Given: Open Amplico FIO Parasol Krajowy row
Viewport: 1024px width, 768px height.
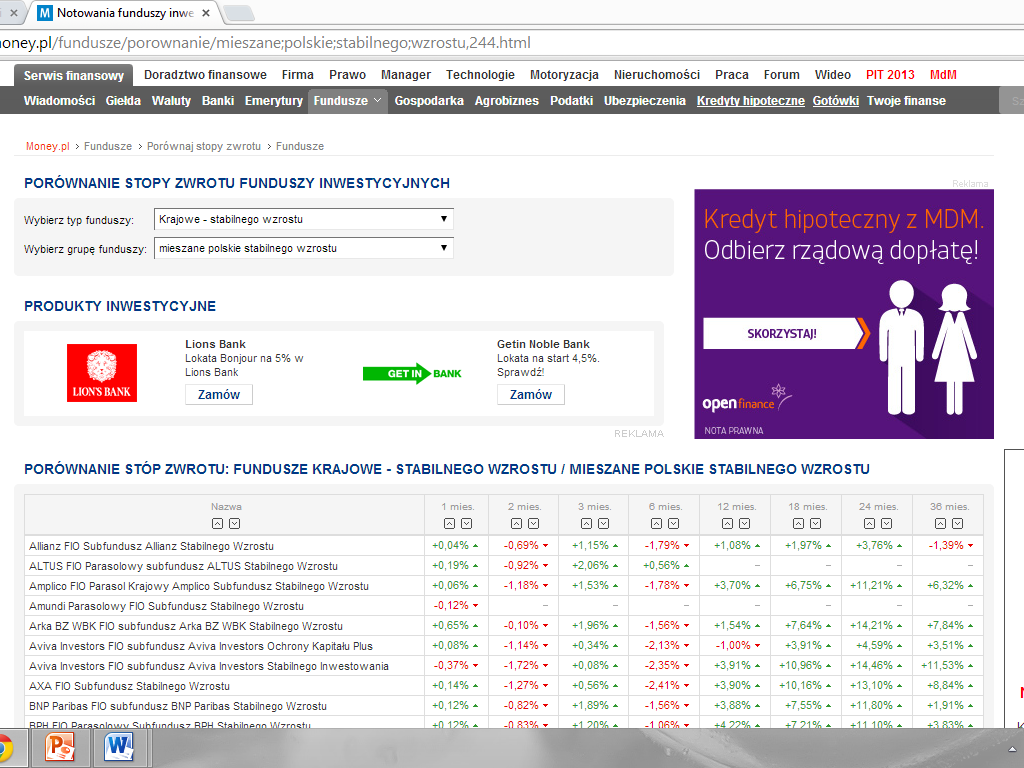Looking at the screenshot, I should click(x=199, y=586).
